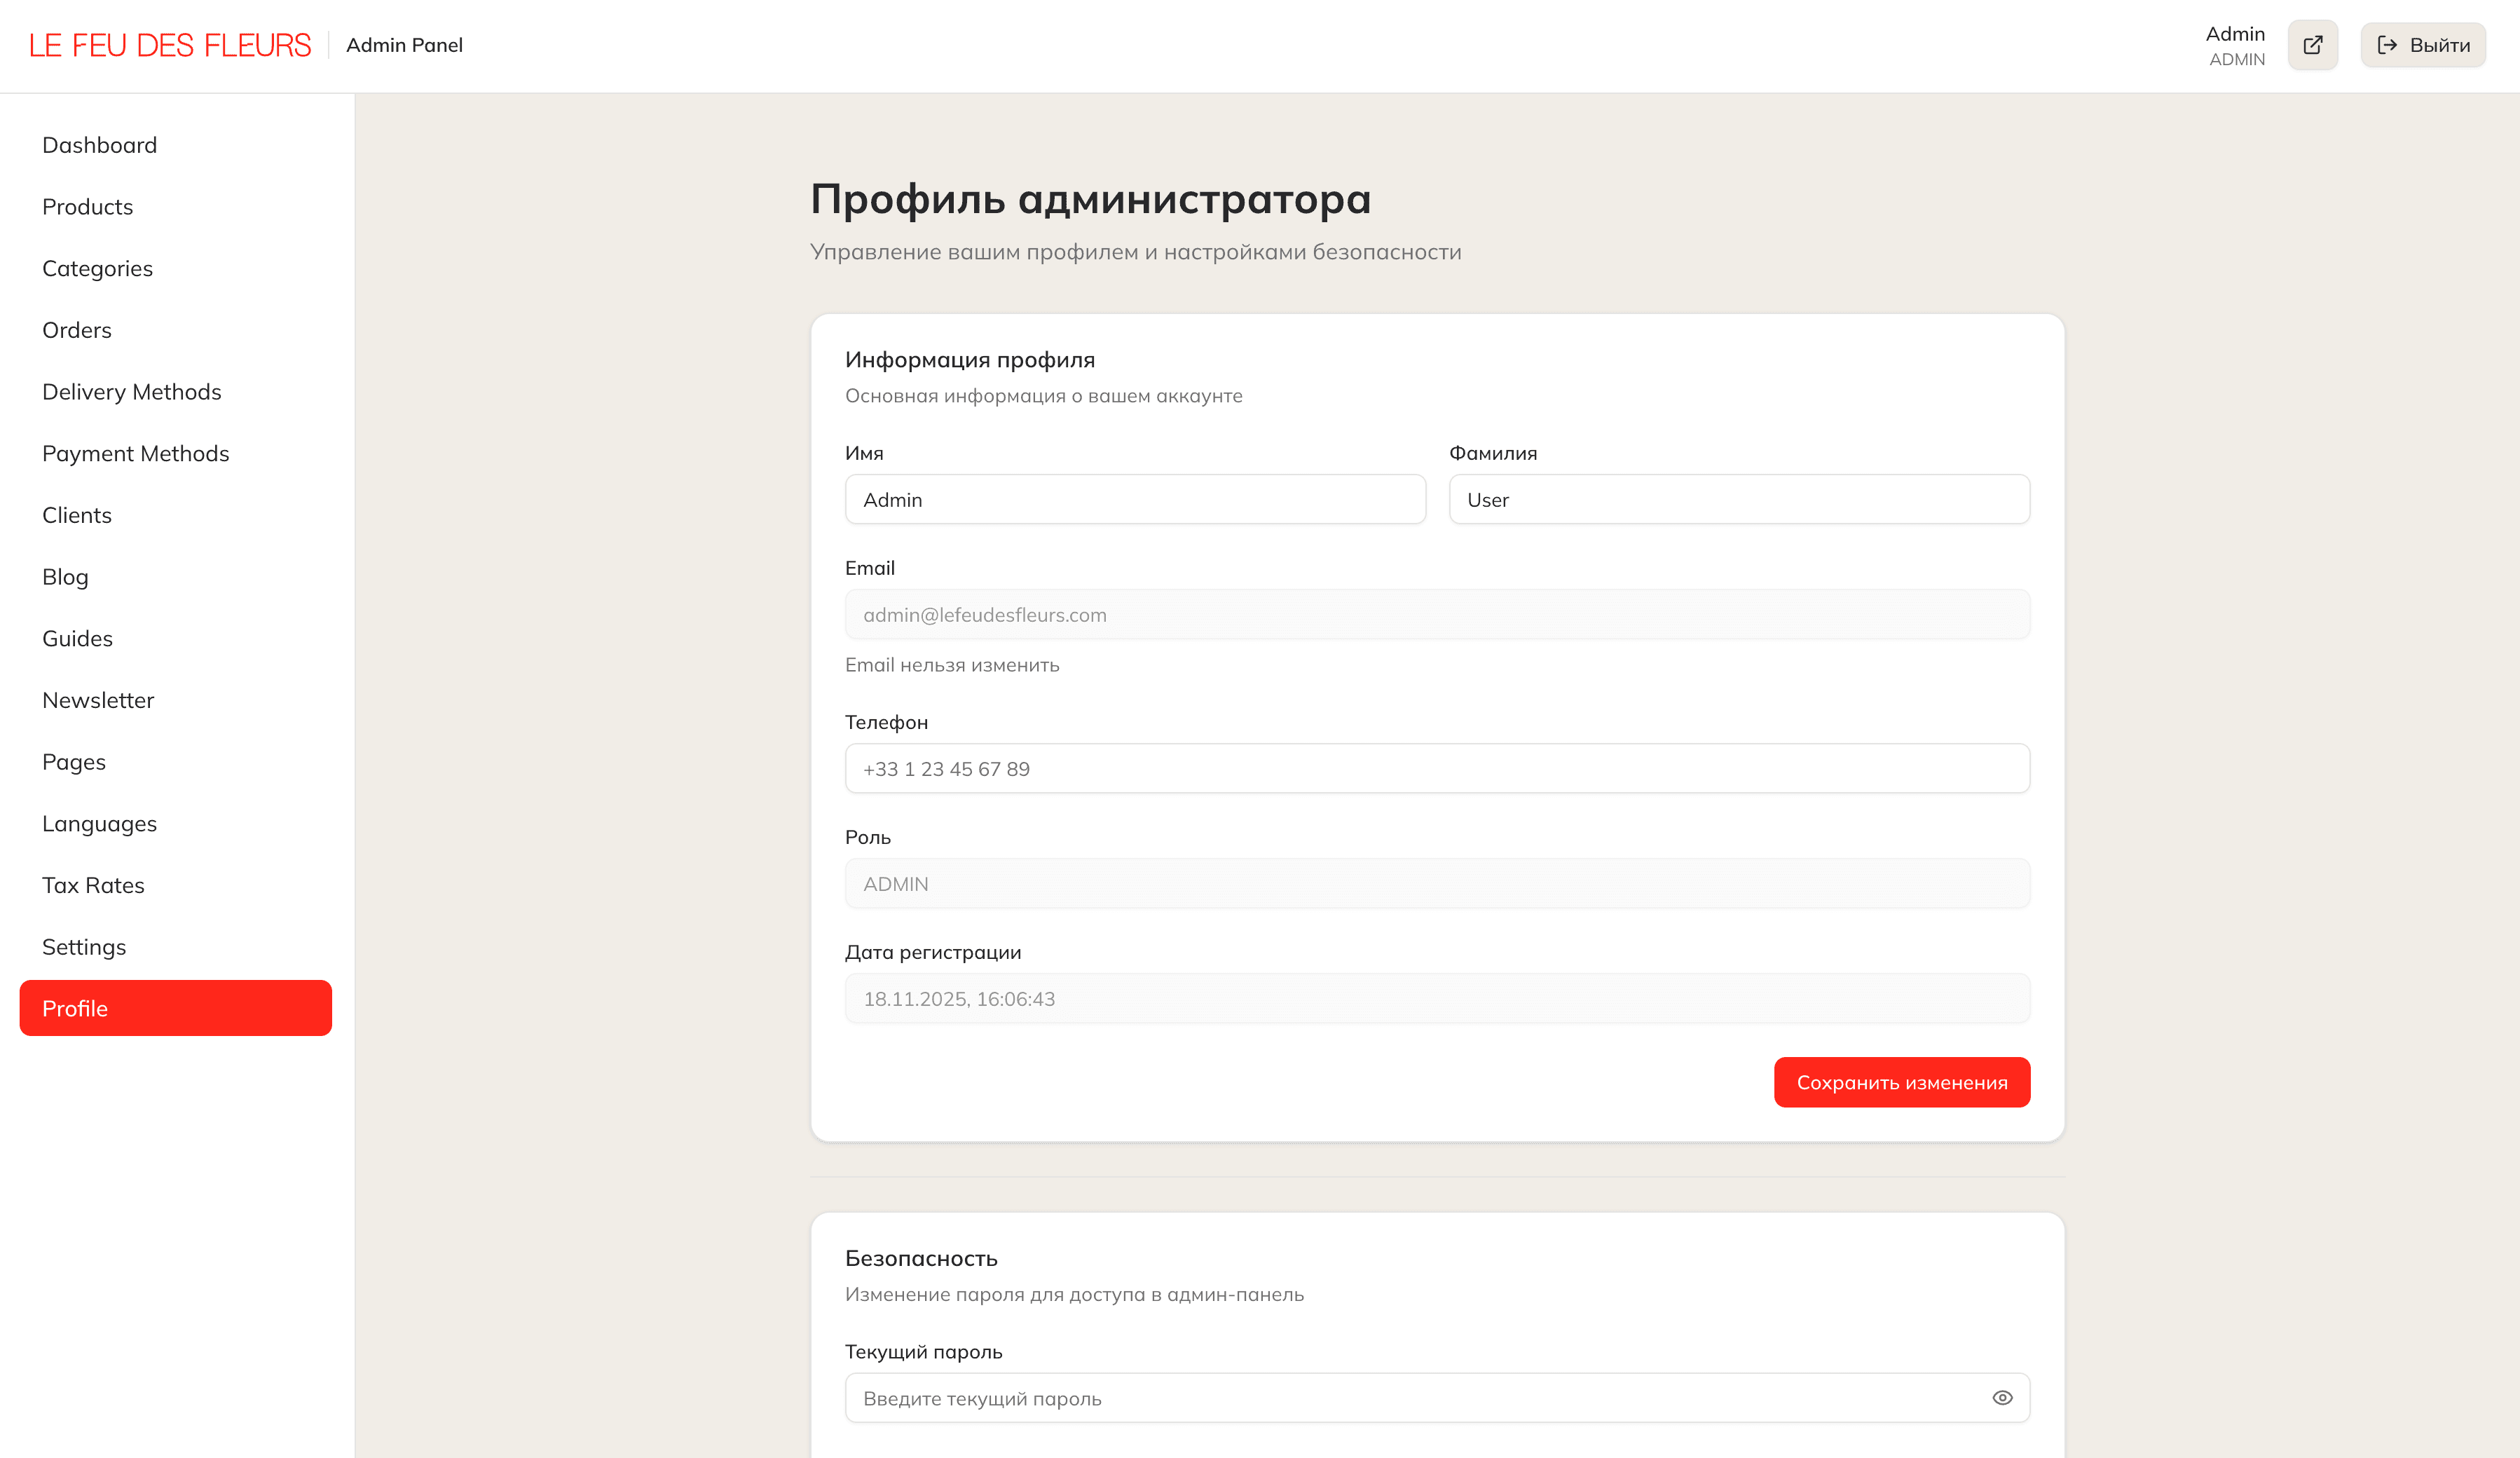
Task: Go to Delivery Methods
Action: pyautogui.click(x=132, y=391)
